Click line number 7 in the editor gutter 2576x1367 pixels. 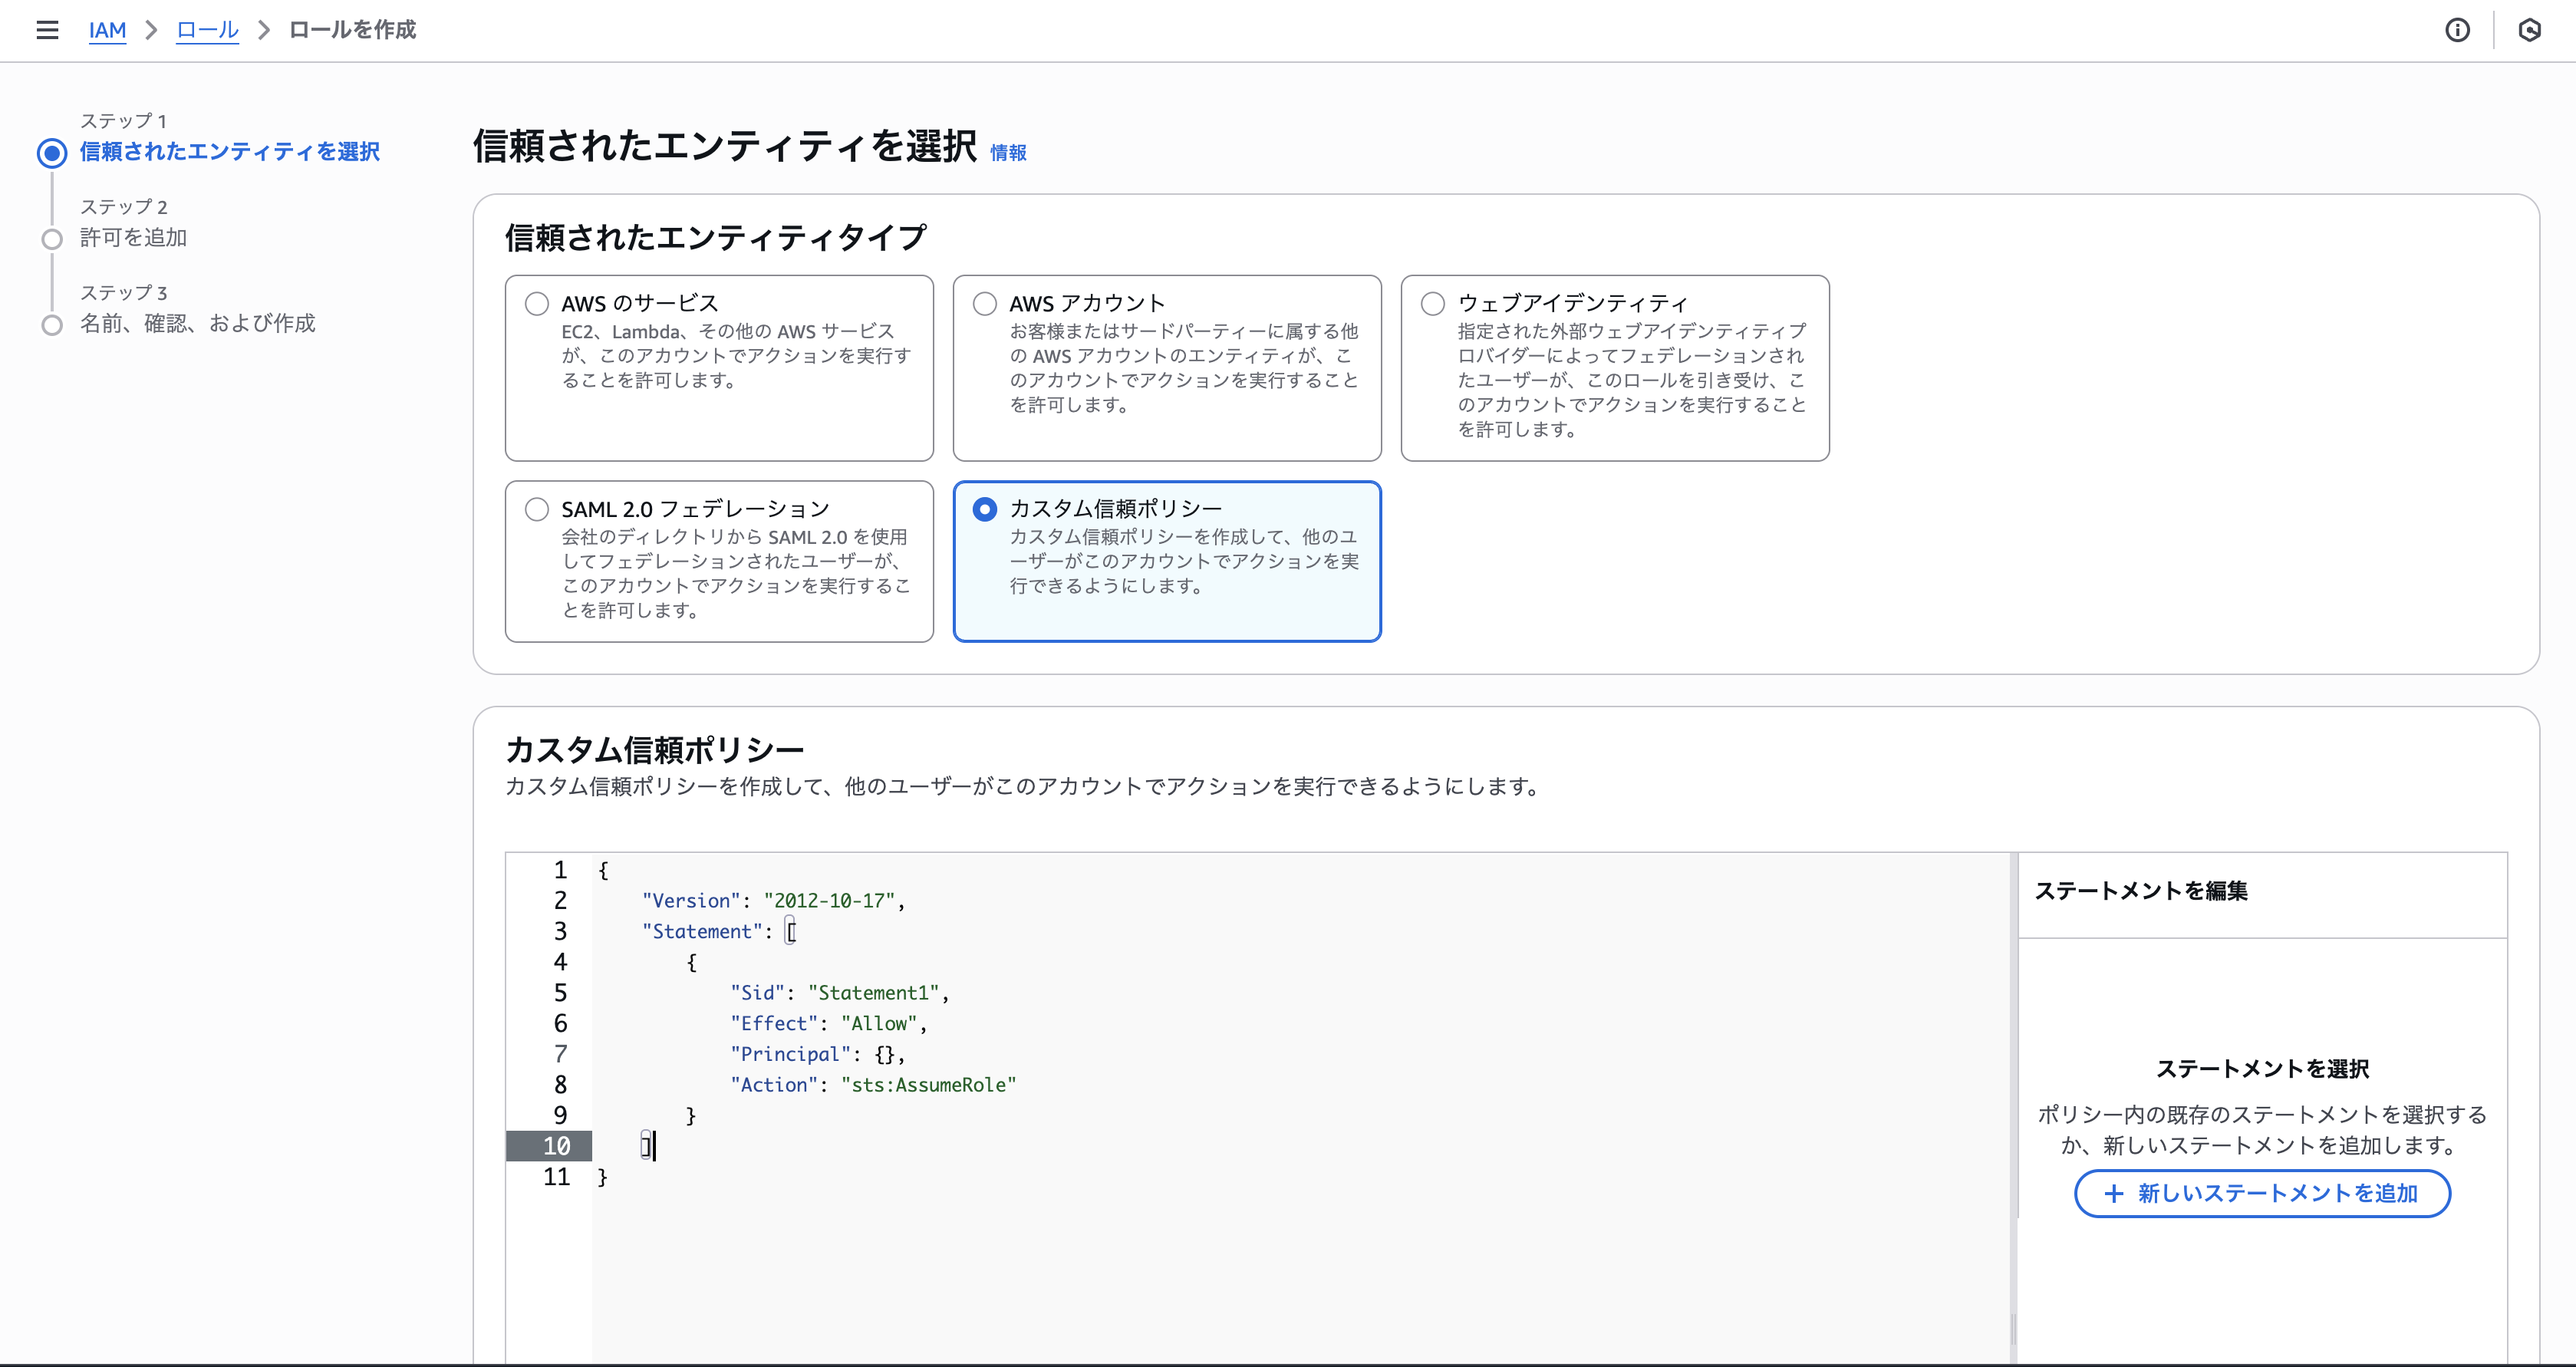point(560,1054)
